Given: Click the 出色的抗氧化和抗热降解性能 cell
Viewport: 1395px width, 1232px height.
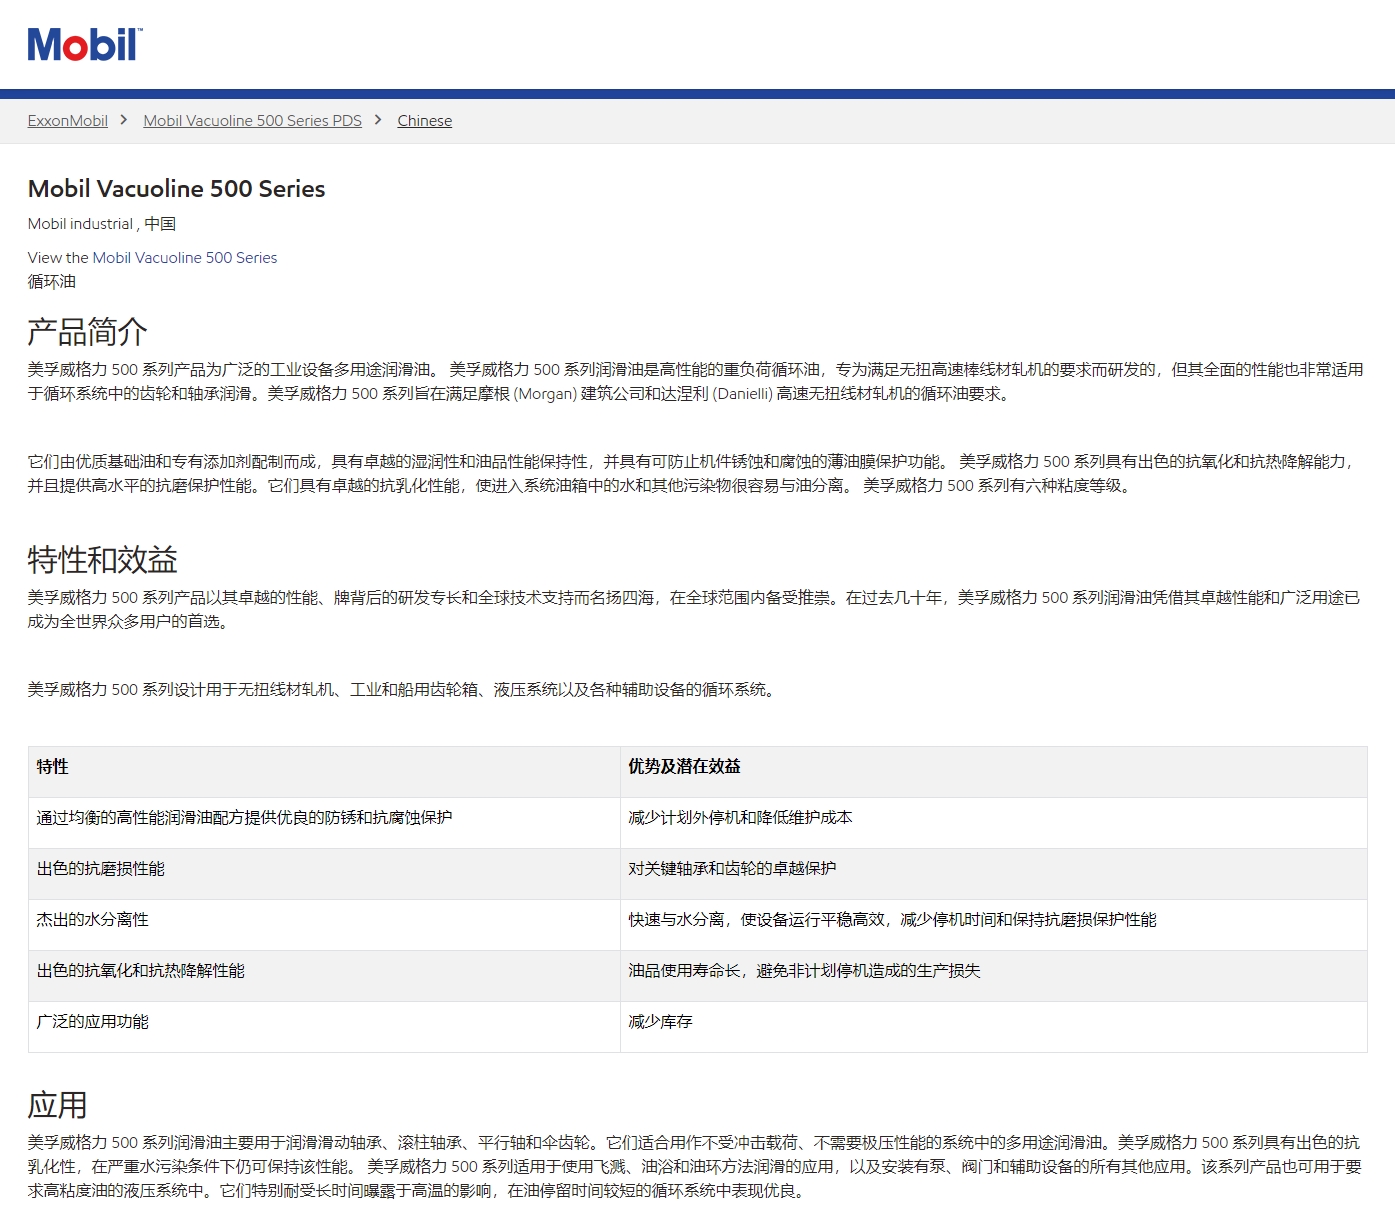Looking at the screenshot, I should (x=324, y=976).
